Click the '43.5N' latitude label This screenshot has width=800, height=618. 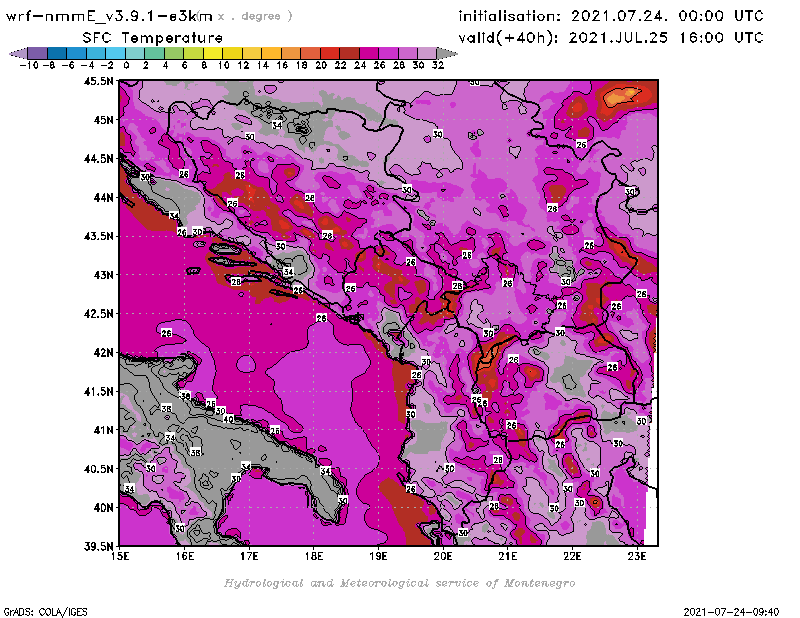coord(99,236)
